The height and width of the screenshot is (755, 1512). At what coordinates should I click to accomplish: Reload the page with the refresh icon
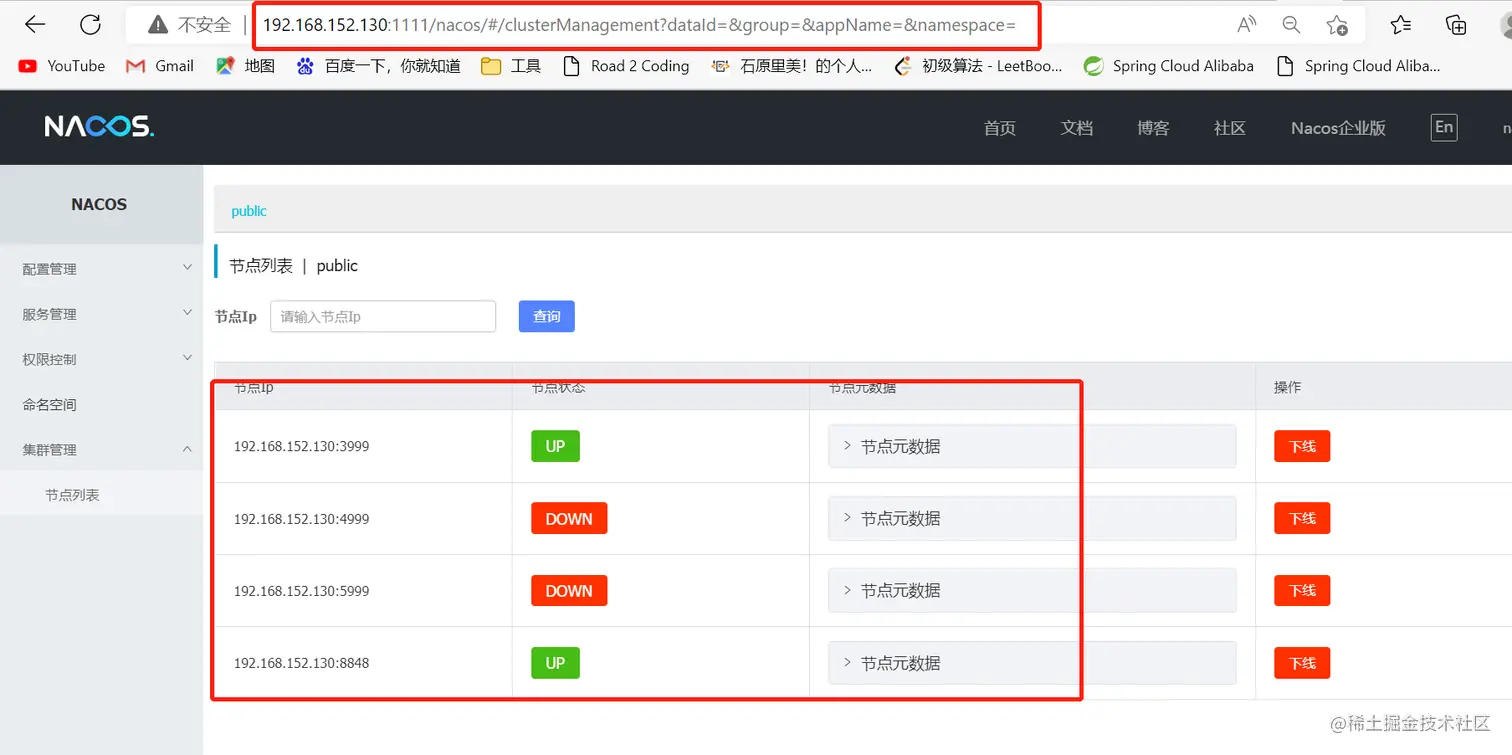[x=90, y=25]
